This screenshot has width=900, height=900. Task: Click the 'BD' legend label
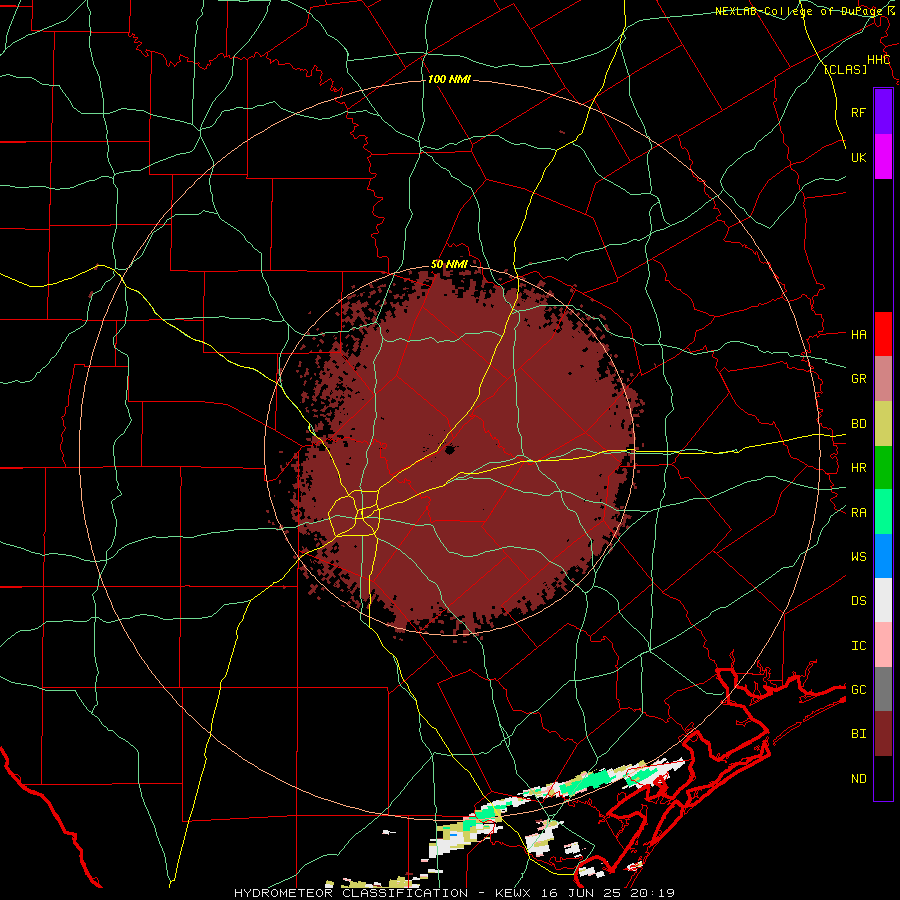click(x=858, y=424)
